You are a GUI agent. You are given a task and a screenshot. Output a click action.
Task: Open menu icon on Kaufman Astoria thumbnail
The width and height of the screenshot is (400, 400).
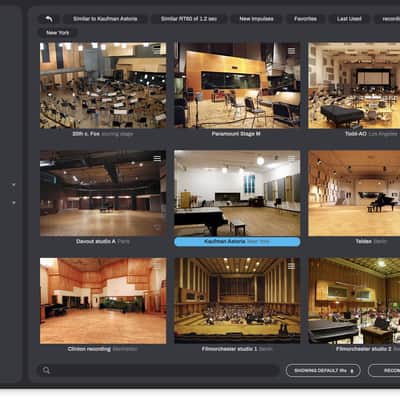(x=291, y=159)
